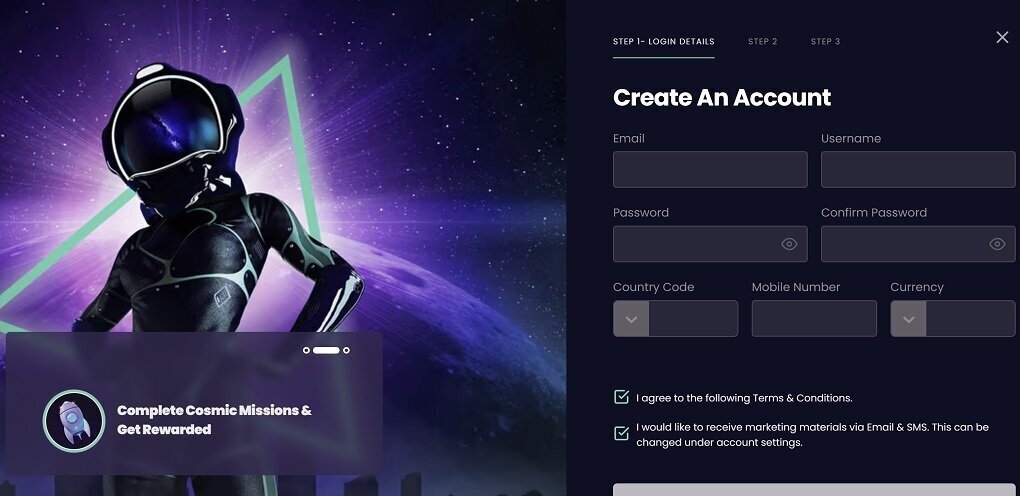Viewport: 1020px width, 496px height.
Task: Close the Create An Account dialog
Action: (x=1002, y=38)
